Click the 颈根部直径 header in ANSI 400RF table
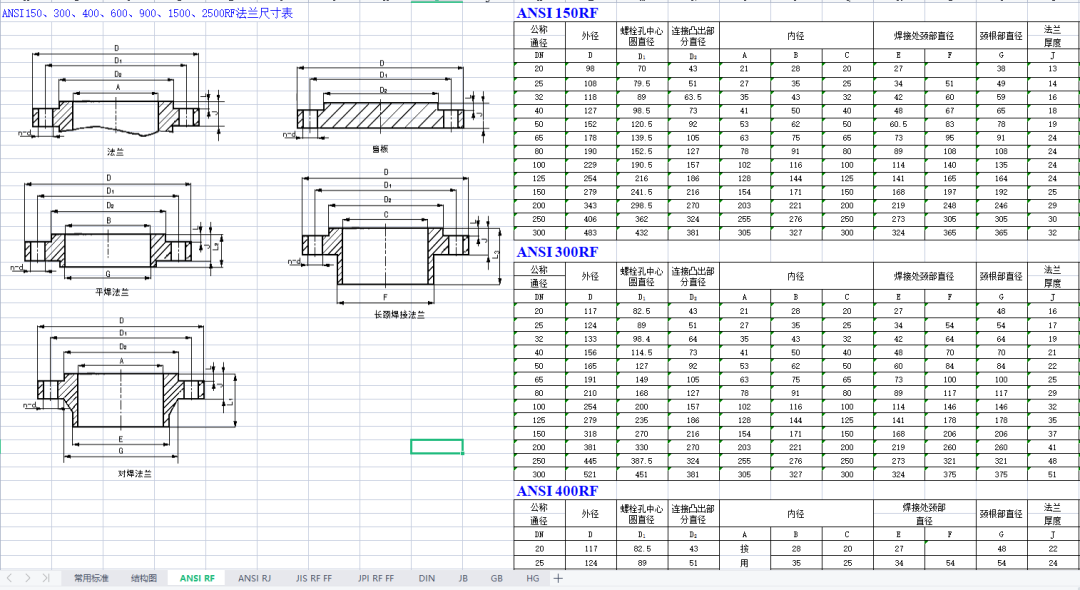This screenshot has width=1080, height=590. pyautogui.click(x=1001, y=514)
